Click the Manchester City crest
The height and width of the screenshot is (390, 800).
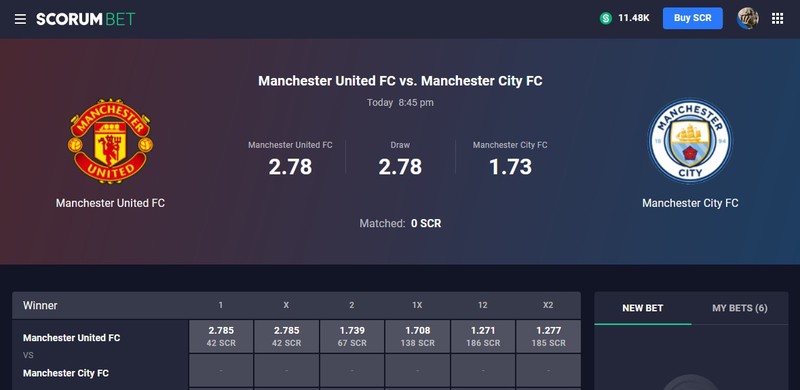[690, 141]
